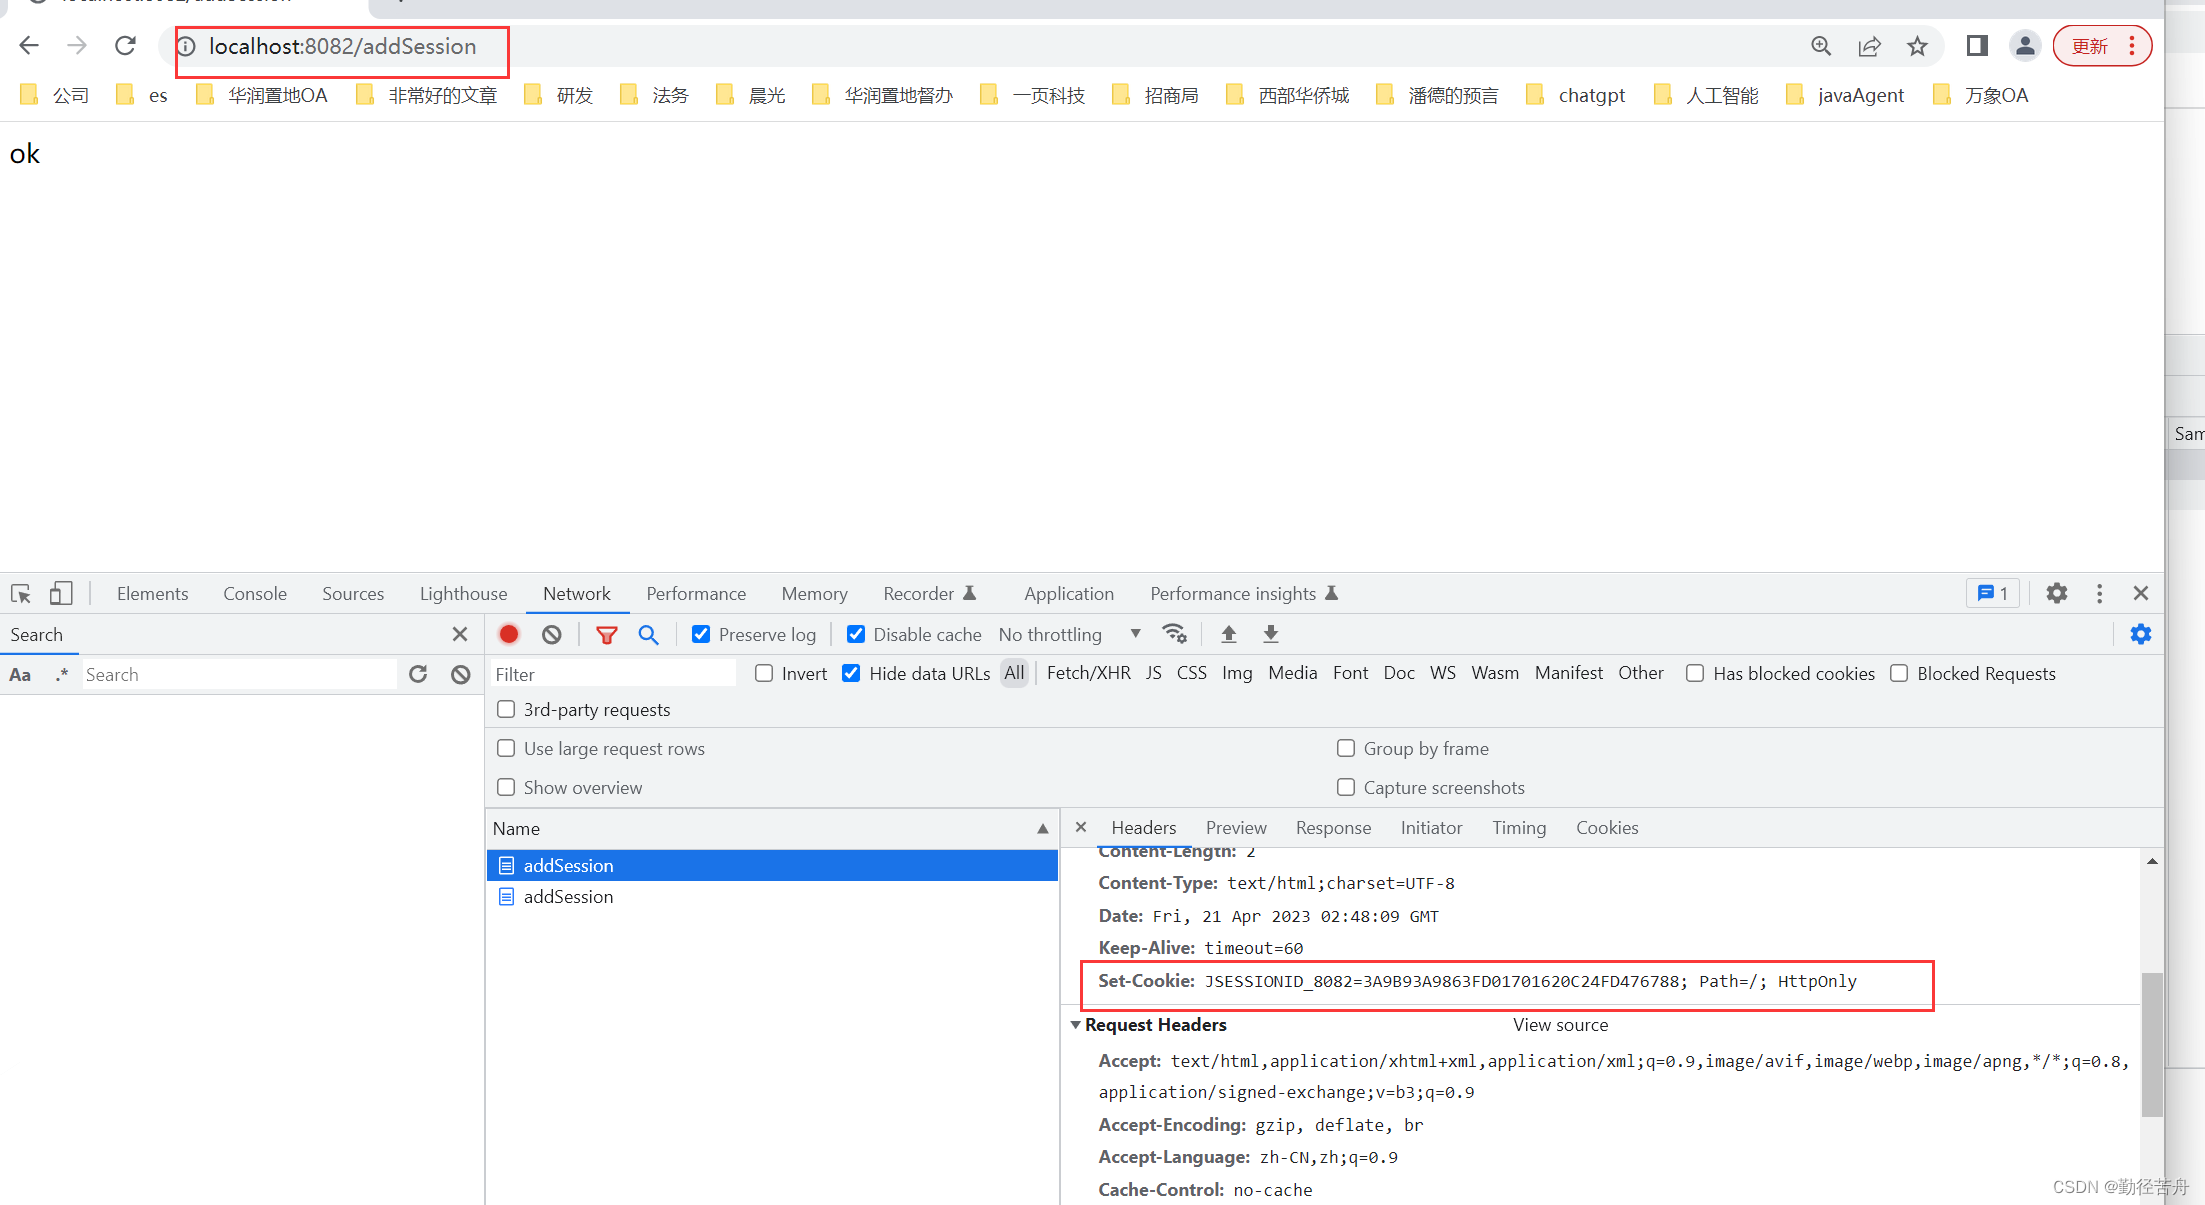This screenshot has width=2205, height=1205.
Task: Click View source for request headers
Action: 1560,1025
